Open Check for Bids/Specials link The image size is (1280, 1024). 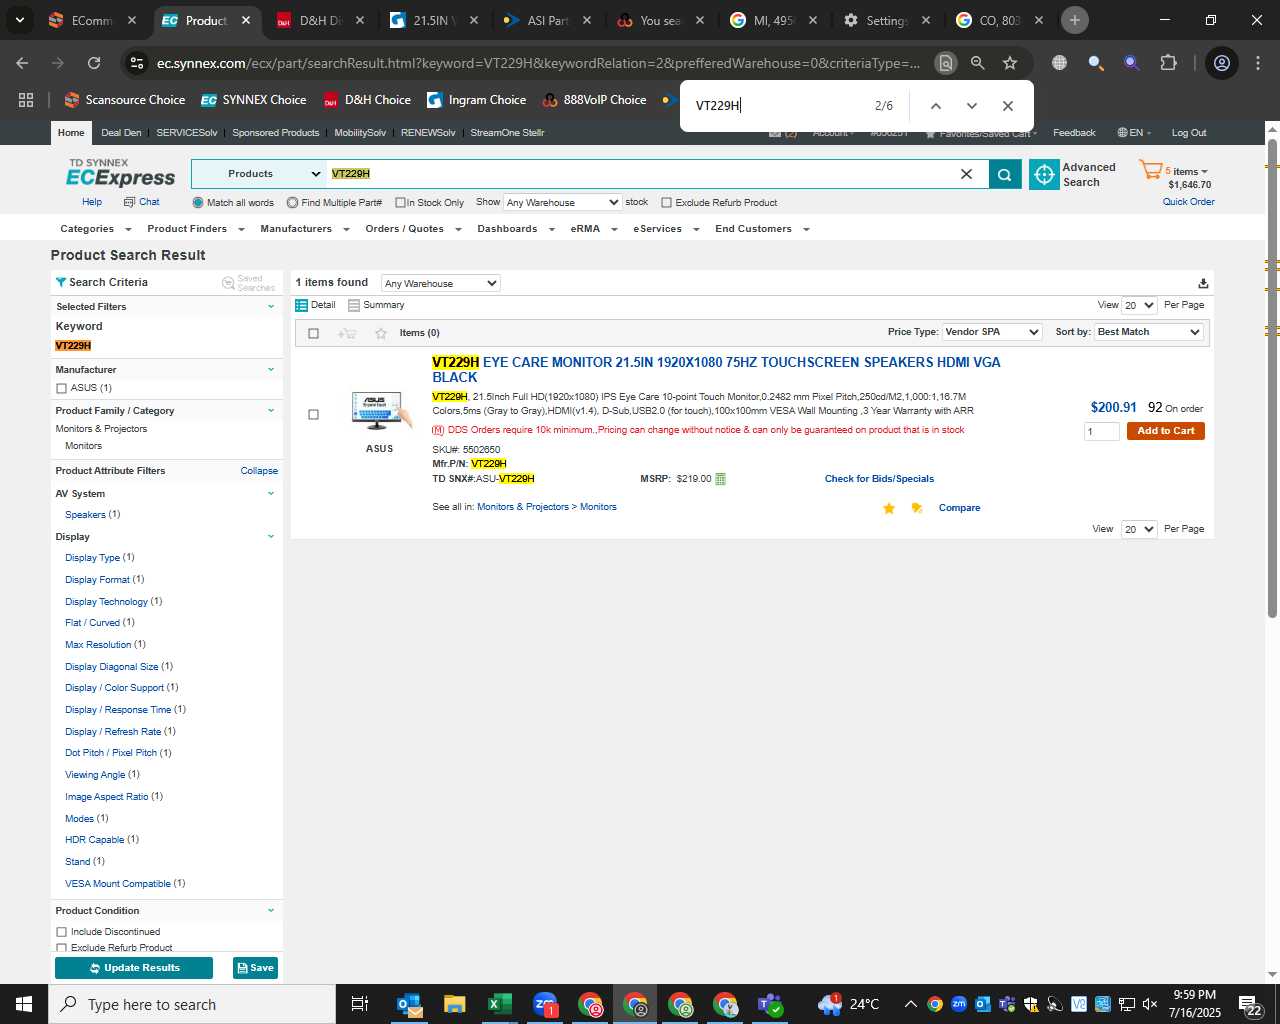pyautogui.click(x=879, y=479)
